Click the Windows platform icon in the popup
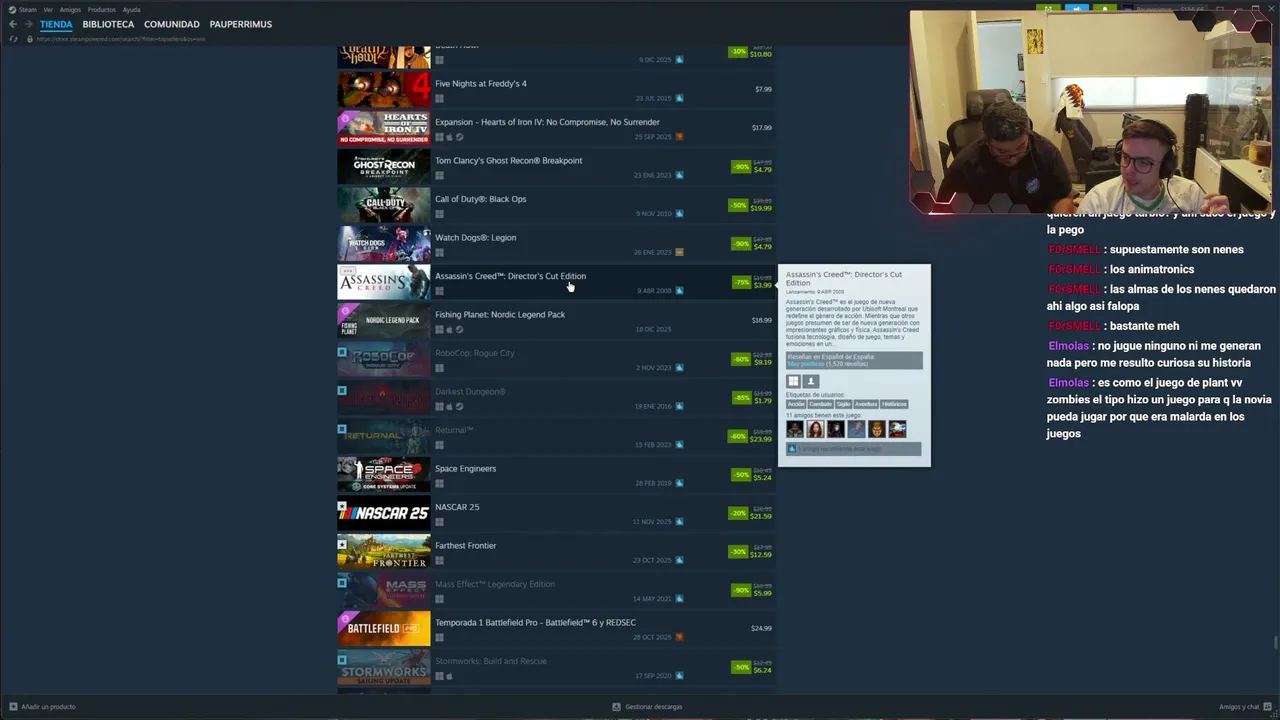The width and height of the screenshot is (1280, 720). [794, 381]
